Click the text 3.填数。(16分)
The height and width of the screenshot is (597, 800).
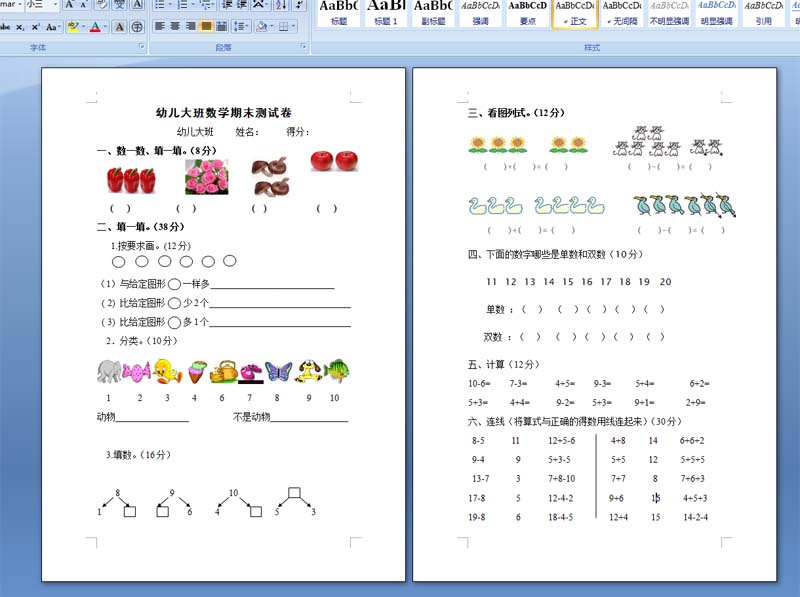138,455
